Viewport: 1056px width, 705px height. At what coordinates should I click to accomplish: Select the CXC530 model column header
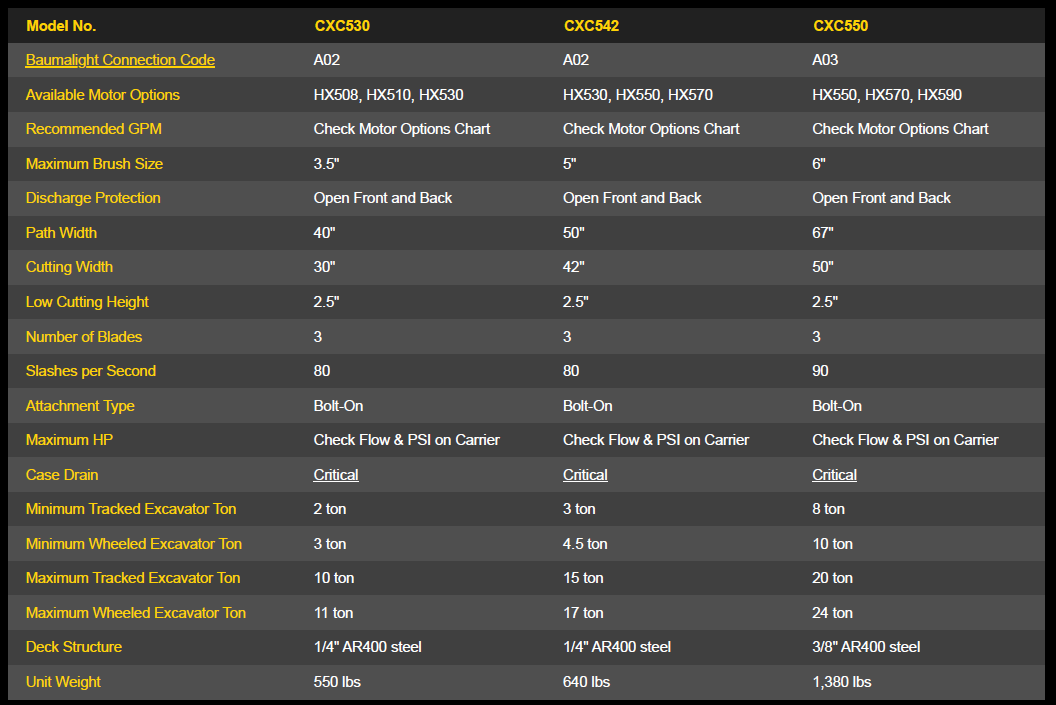(342, 26)
